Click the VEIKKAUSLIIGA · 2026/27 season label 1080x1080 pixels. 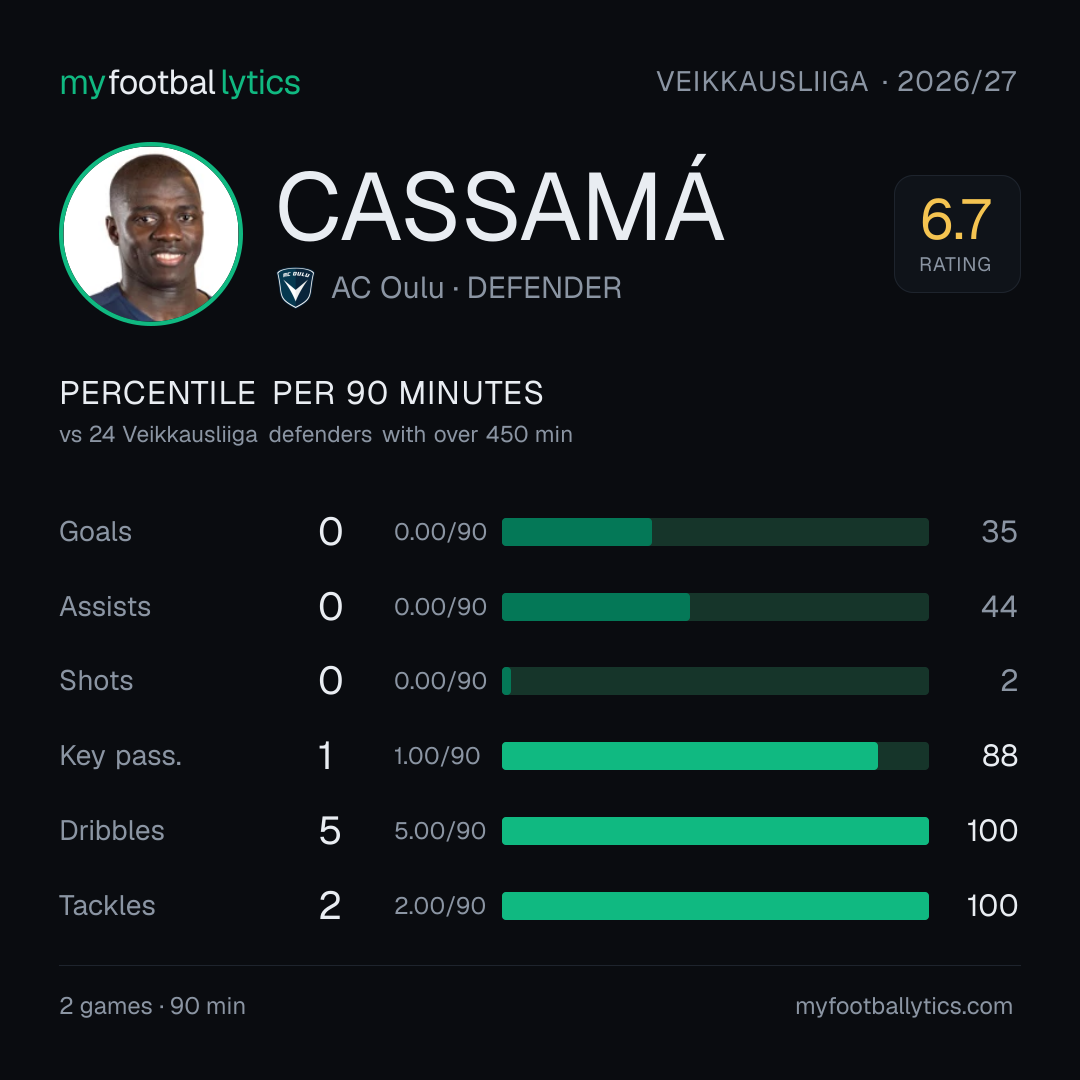point(836,81)
